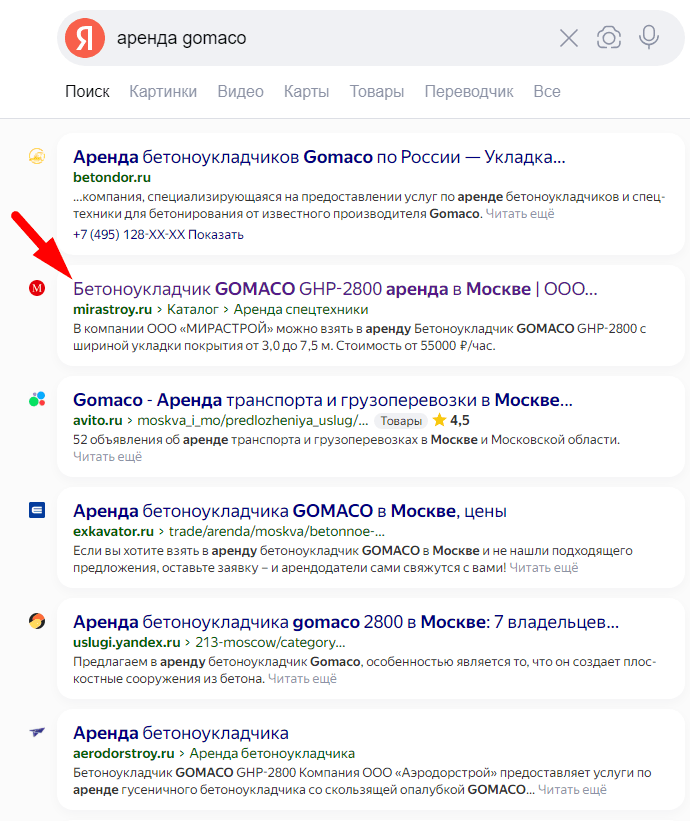Open Аренда бетоноукладчика breadcrumb under aerodorstroy.ru
This screenshot has height=821, width=690.
coord(272,753)
